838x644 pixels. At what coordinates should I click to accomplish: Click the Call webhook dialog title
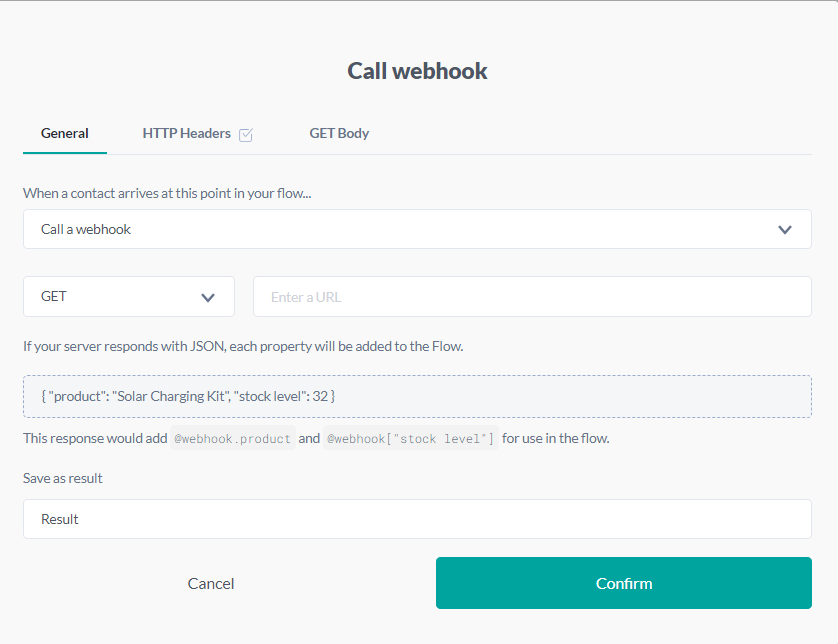418,71
